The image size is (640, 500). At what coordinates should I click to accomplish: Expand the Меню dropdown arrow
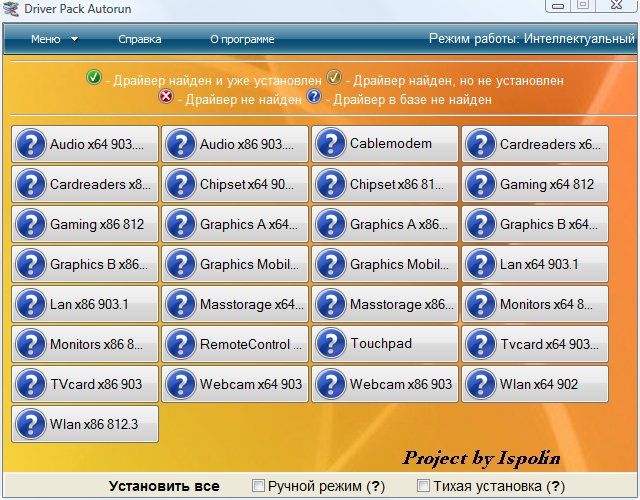click(x=75, y=40)
